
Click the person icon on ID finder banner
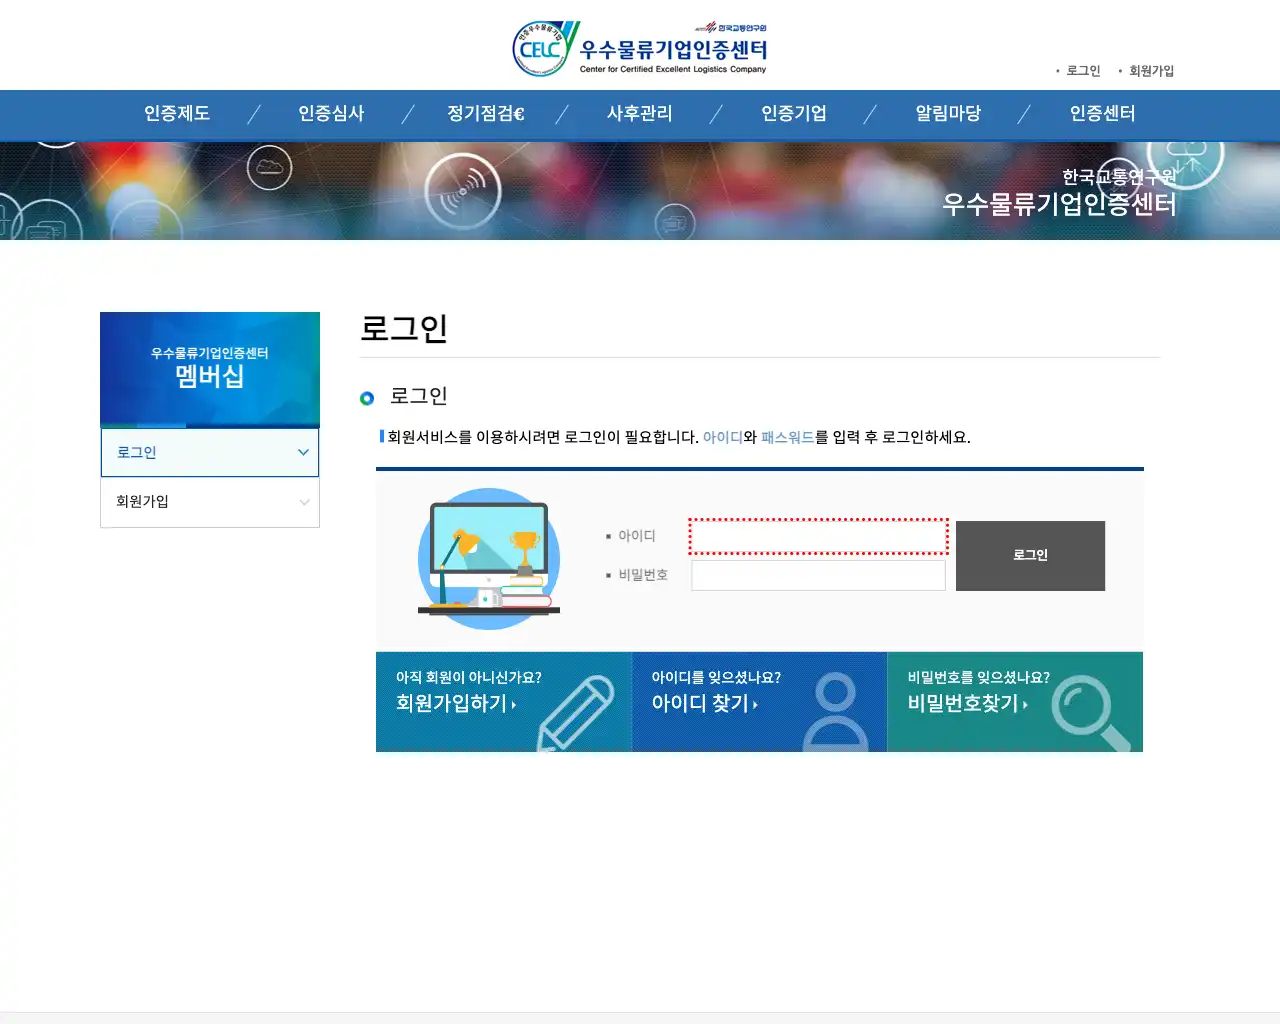click(835, 711)
